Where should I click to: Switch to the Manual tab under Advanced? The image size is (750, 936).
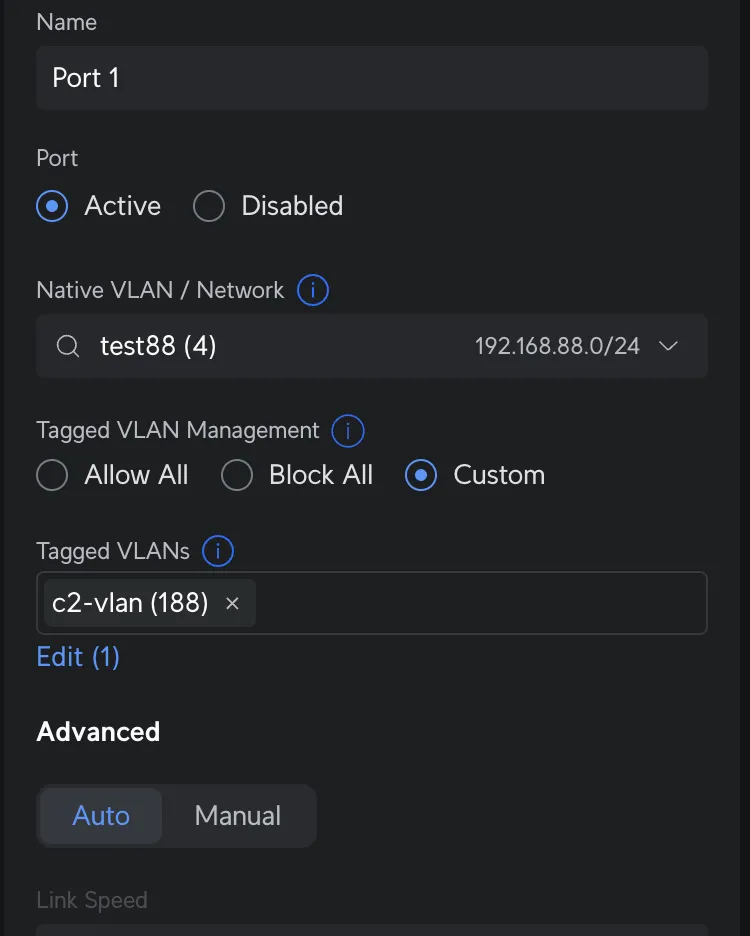point(237,816)
